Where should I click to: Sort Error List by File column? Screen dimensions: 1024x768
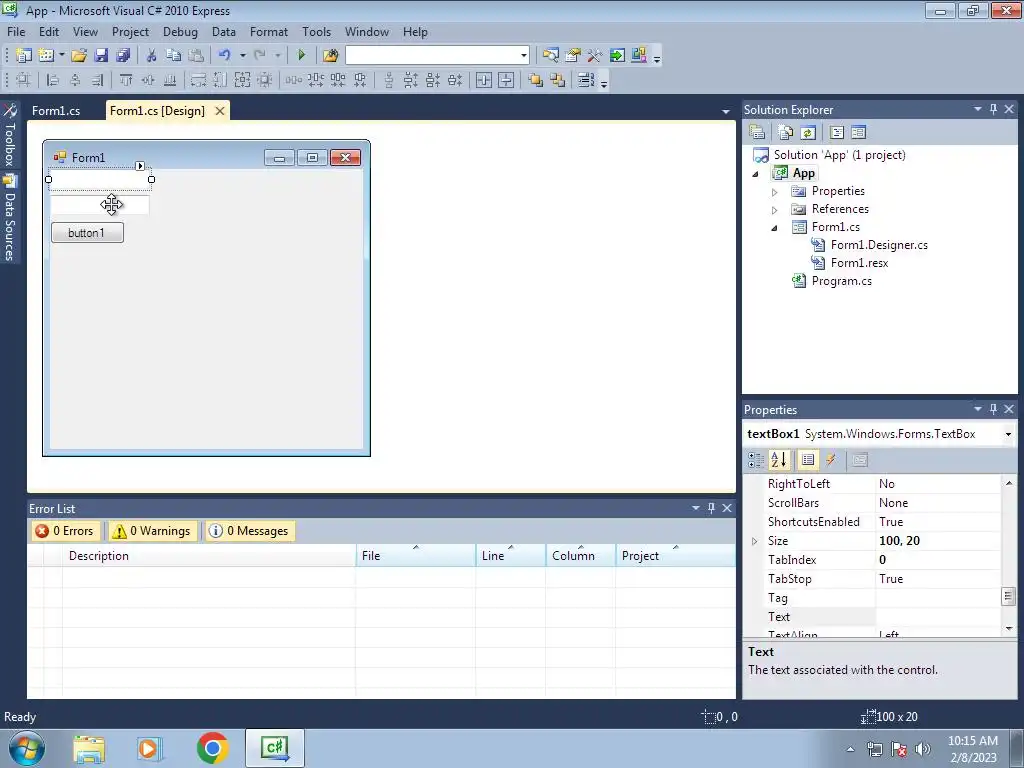tap(415, 556)
